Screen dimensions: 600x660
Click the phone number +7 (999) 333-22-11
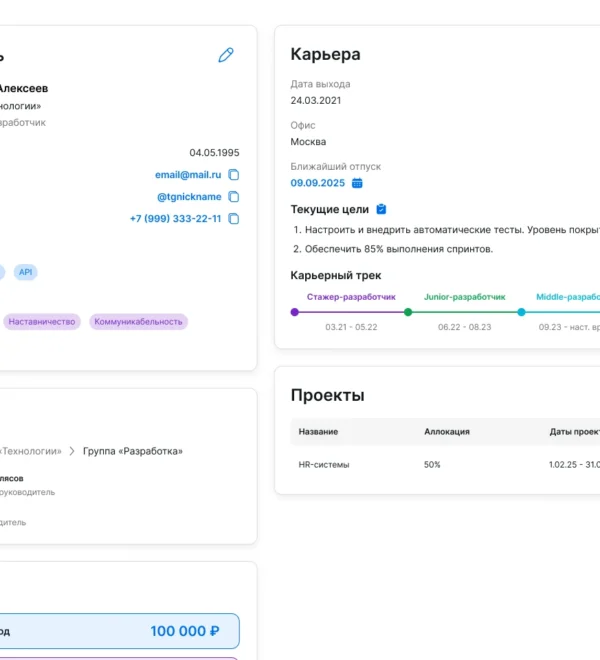click(x=175, y=218)
